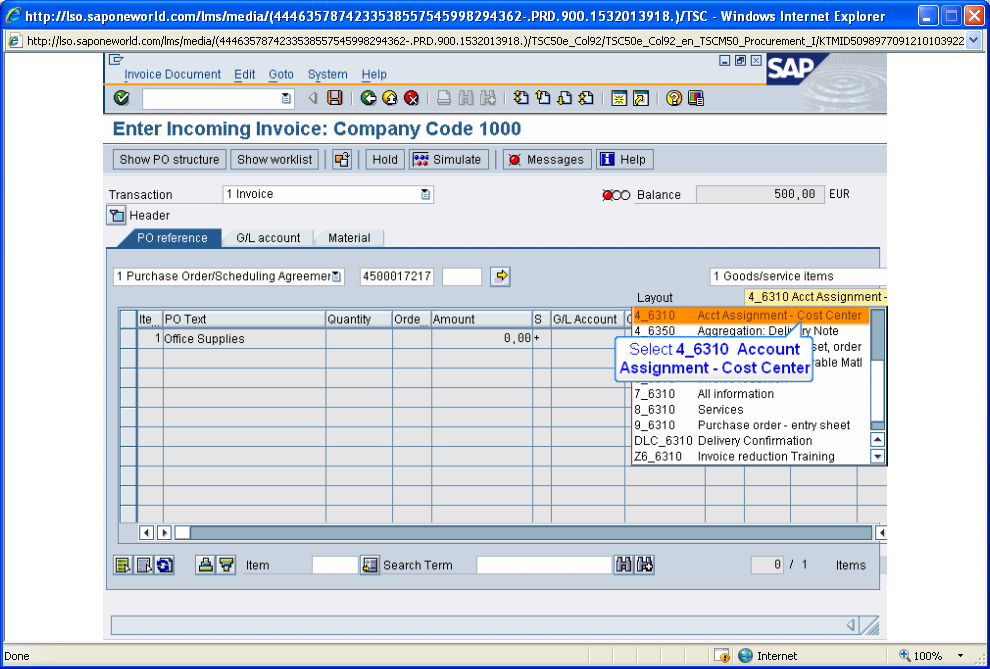Click the refresh icon below the table
Viewport: 990px width, 669px height.
(x=165, y=565)
